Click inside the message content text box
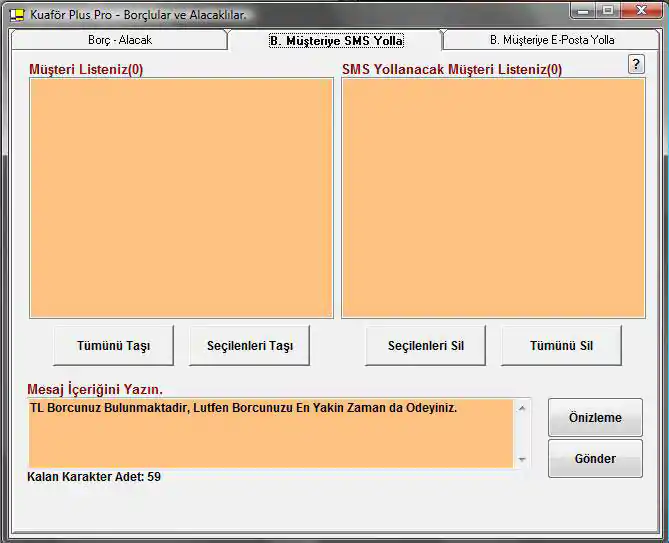 tap(270, 433)
